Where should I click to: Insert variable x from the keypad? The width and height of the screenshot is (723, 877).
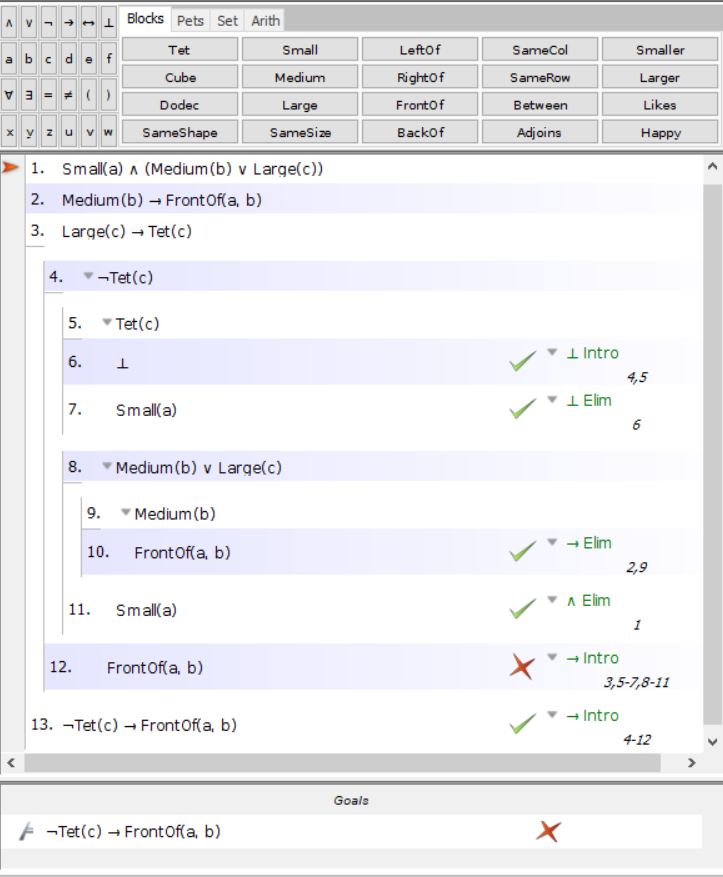pos(9,131)
